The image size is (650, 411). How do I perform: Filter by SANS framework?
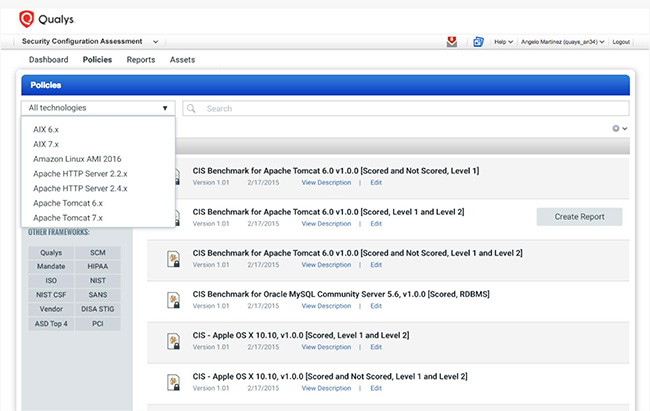click(98, 295)
